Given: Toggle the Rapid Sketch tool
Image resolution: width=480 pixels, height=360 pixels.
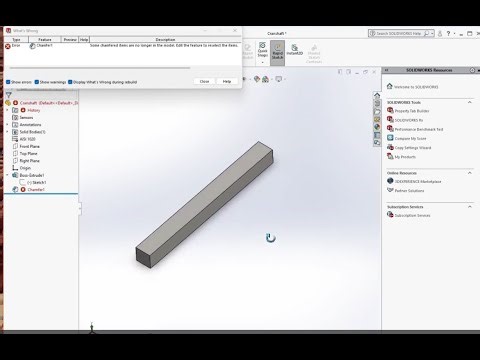Looking at the screenshot, I should point(277,53).
